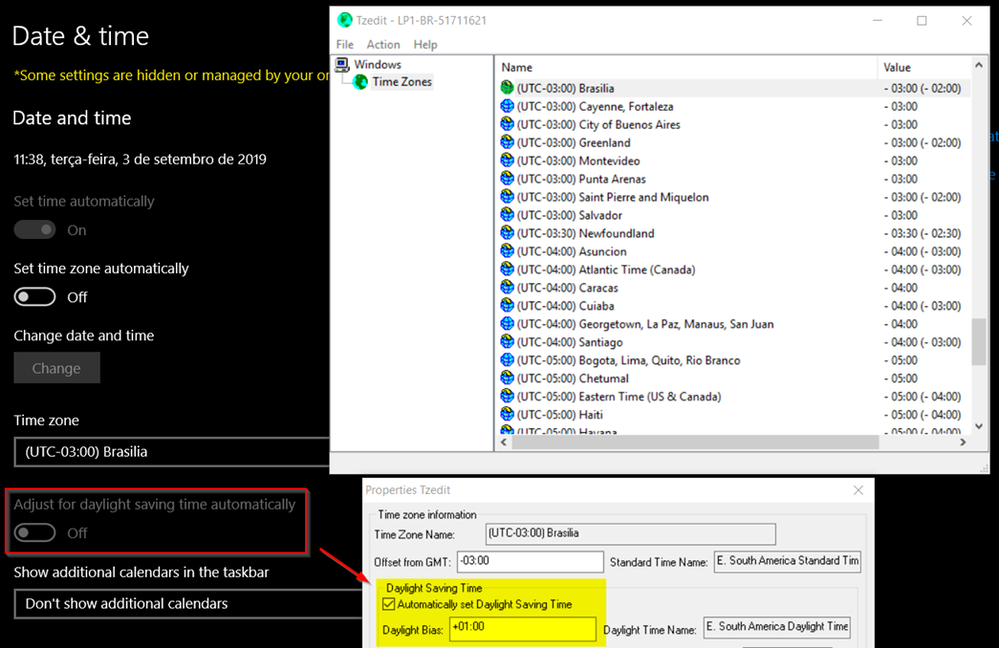
Task: Click globe icon beside Santiago
Action: click(x=507, y=342)
